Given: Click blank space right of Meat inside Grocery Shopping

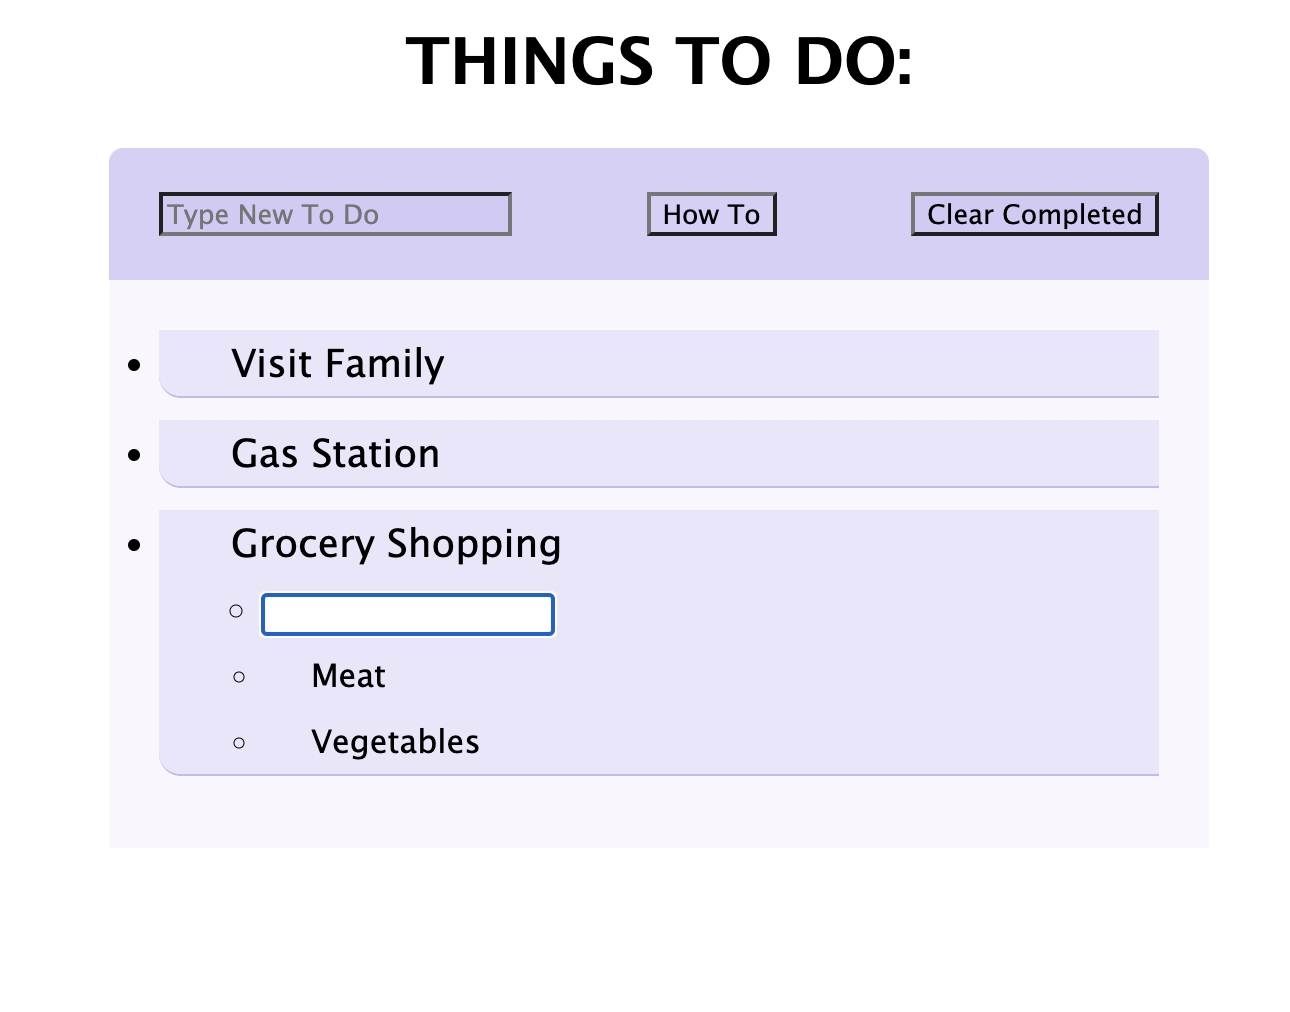Looking at the screenshot, I should click(770, 676).
